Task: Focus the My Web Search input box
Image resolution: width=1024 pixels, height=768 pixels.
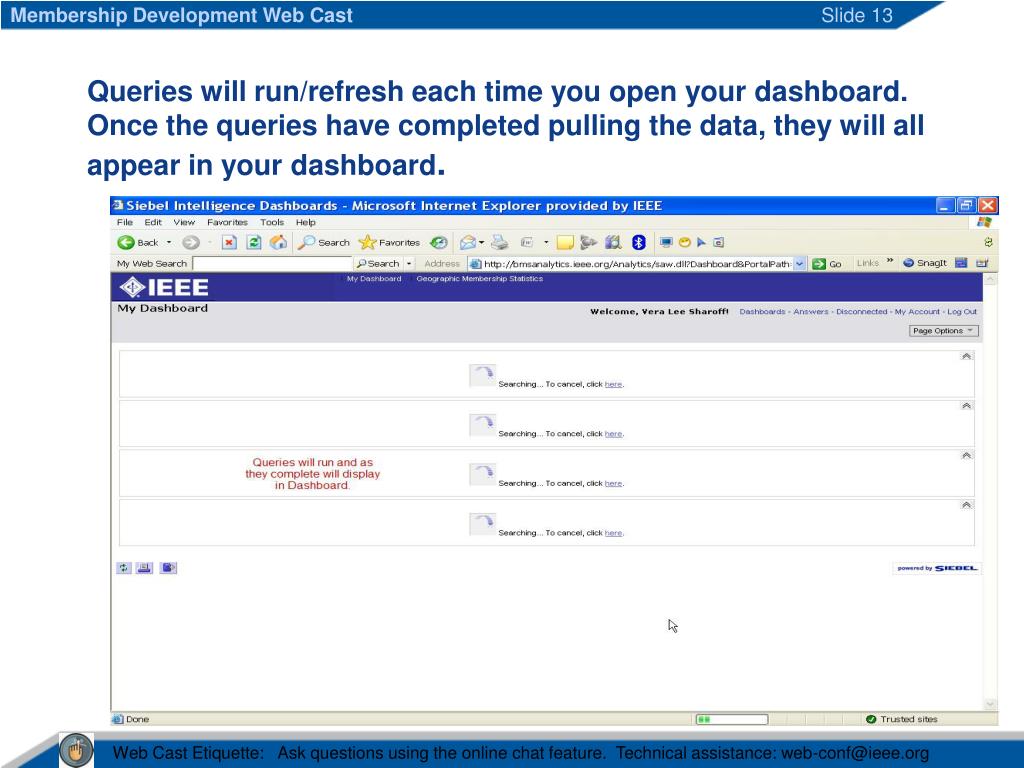Action: [272, 264]
